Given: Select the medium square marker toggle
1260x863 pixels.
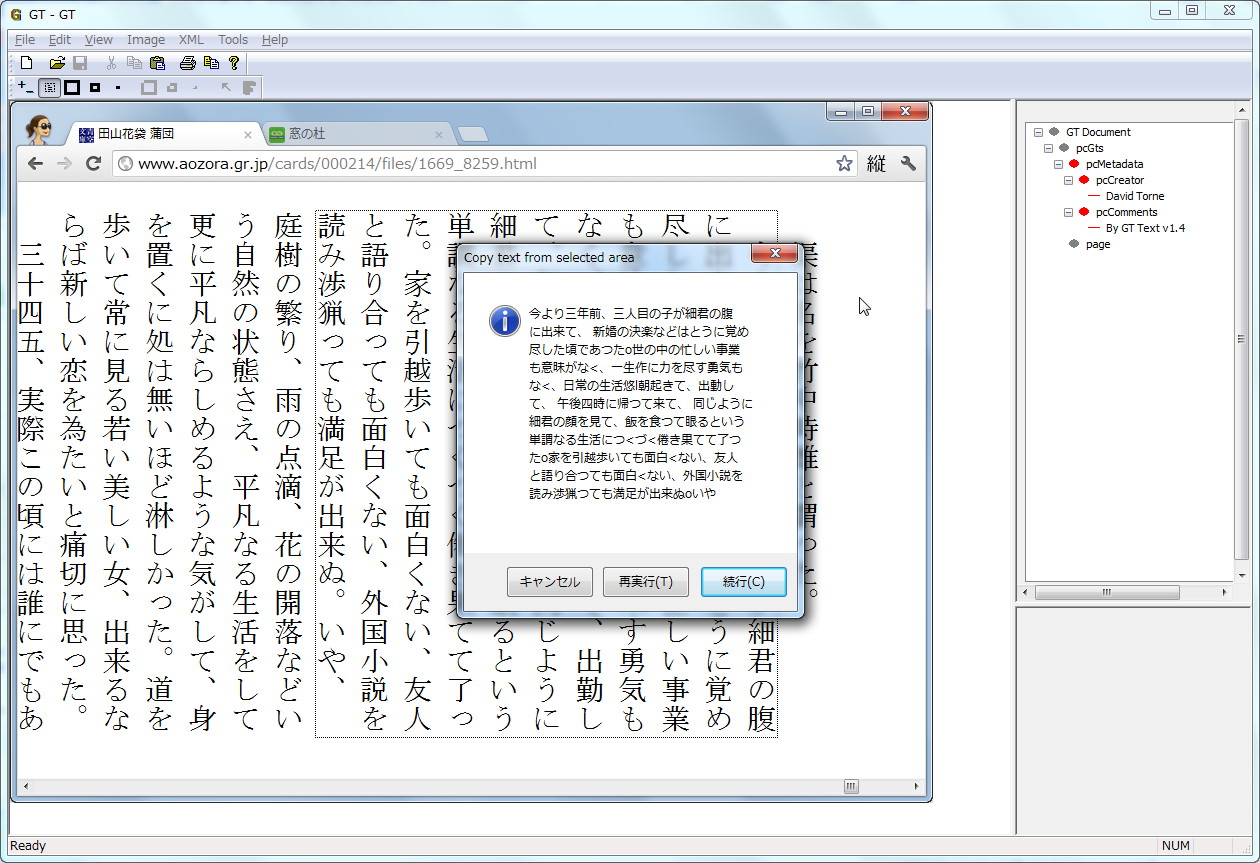Looking at the screenshot, I should coord(94,87).
